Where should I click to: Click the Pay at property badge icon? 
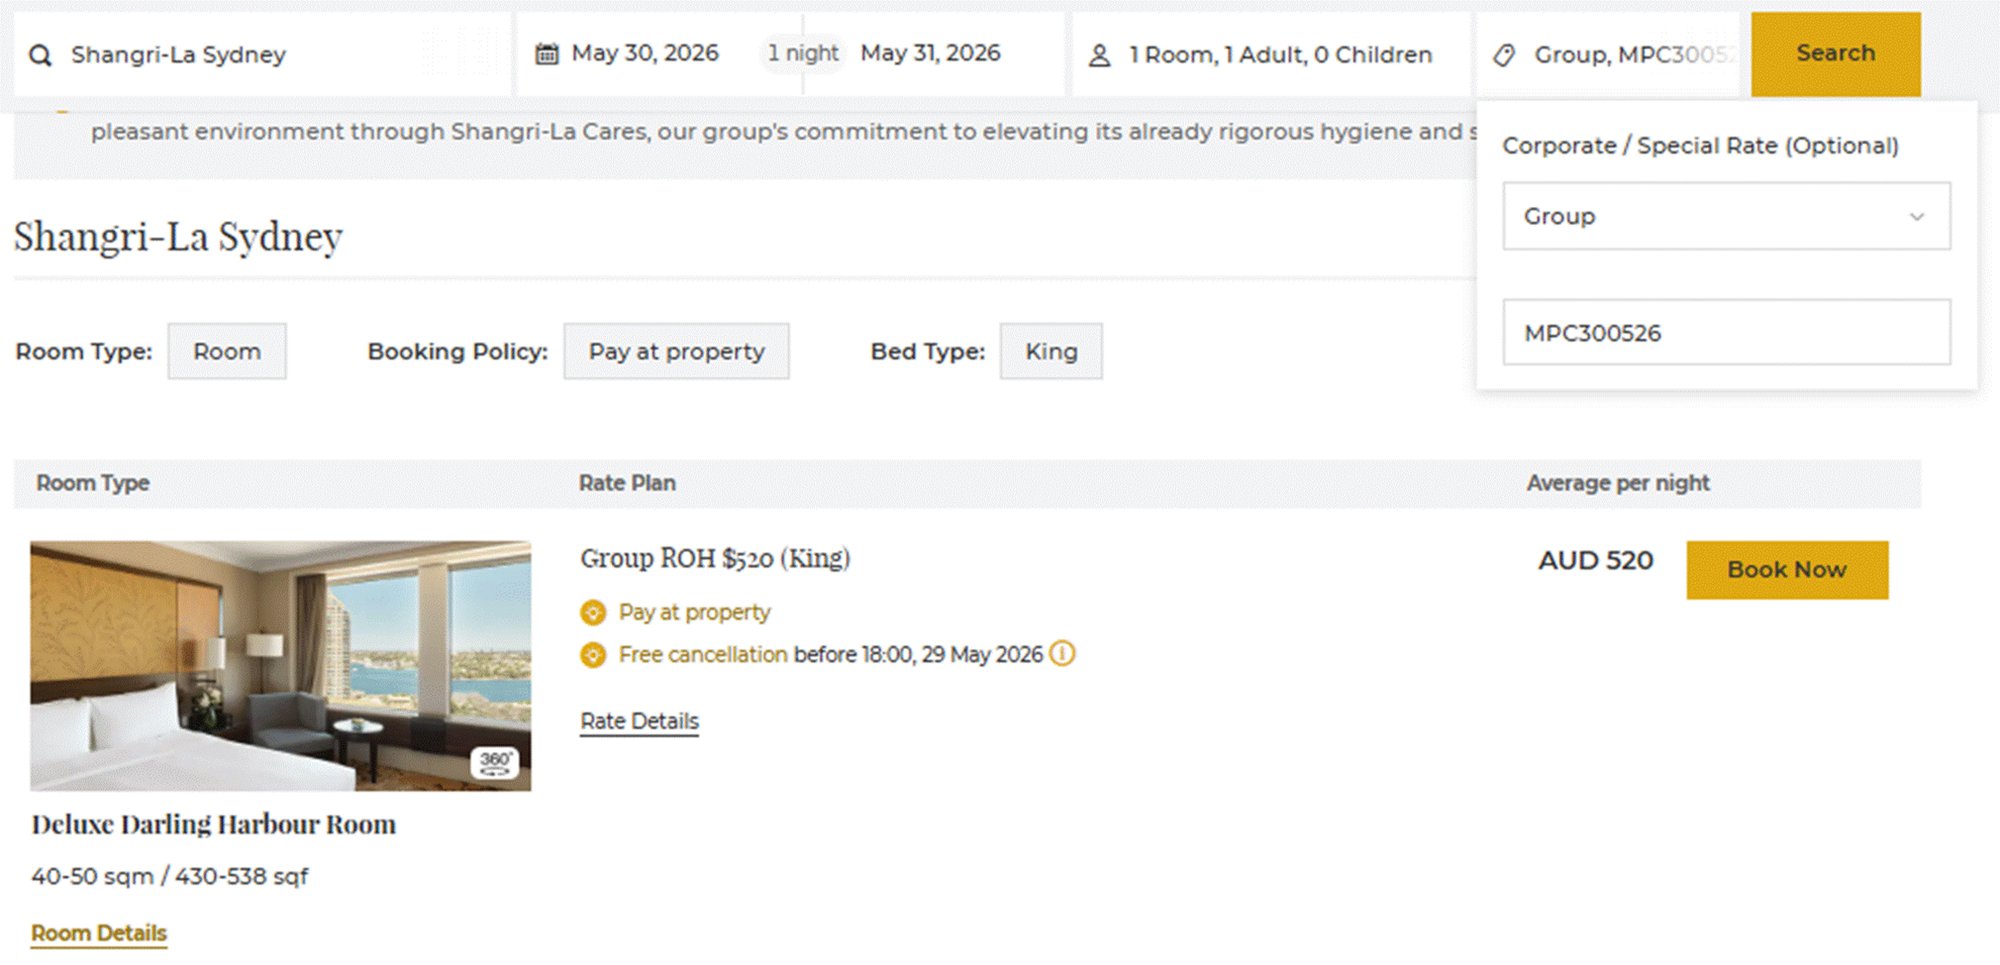click(x=593, y=612)
